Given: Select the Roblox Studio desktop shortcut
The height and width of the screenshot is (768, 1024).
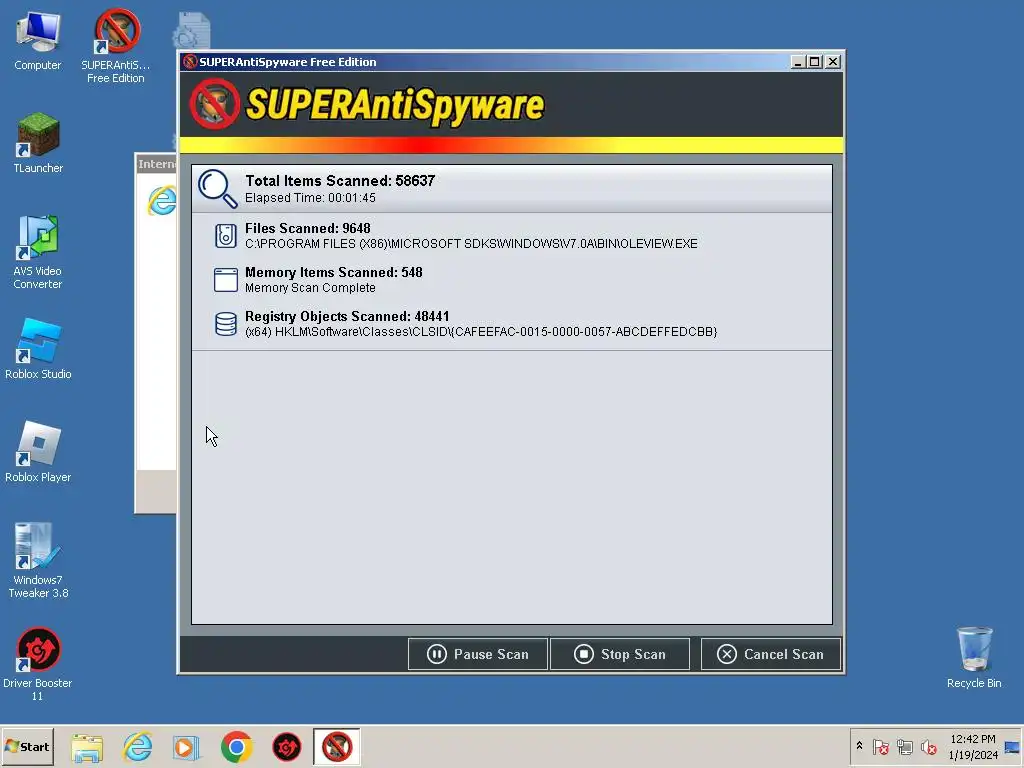Looking at the screenshot, I should (38, 349).
